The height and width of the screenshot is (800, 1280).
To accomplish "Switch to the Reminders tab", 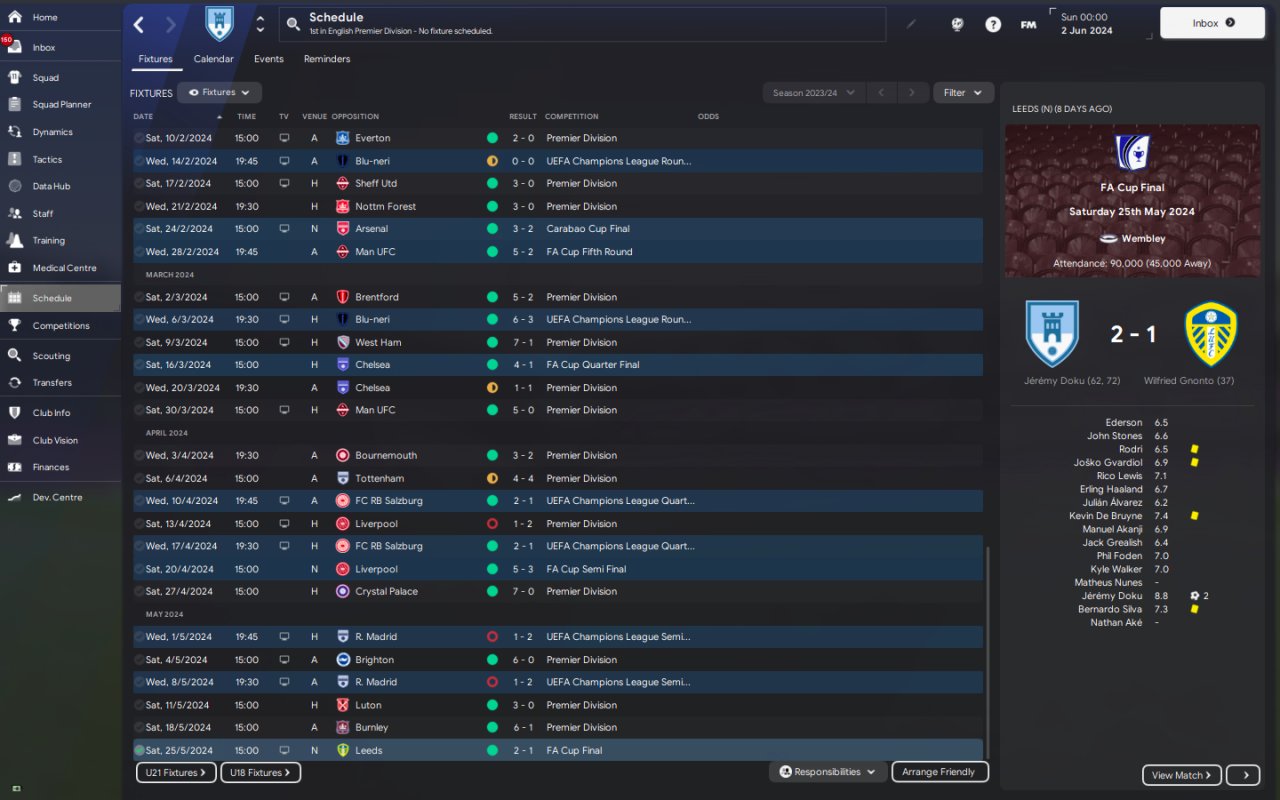I will coord(327,59).
